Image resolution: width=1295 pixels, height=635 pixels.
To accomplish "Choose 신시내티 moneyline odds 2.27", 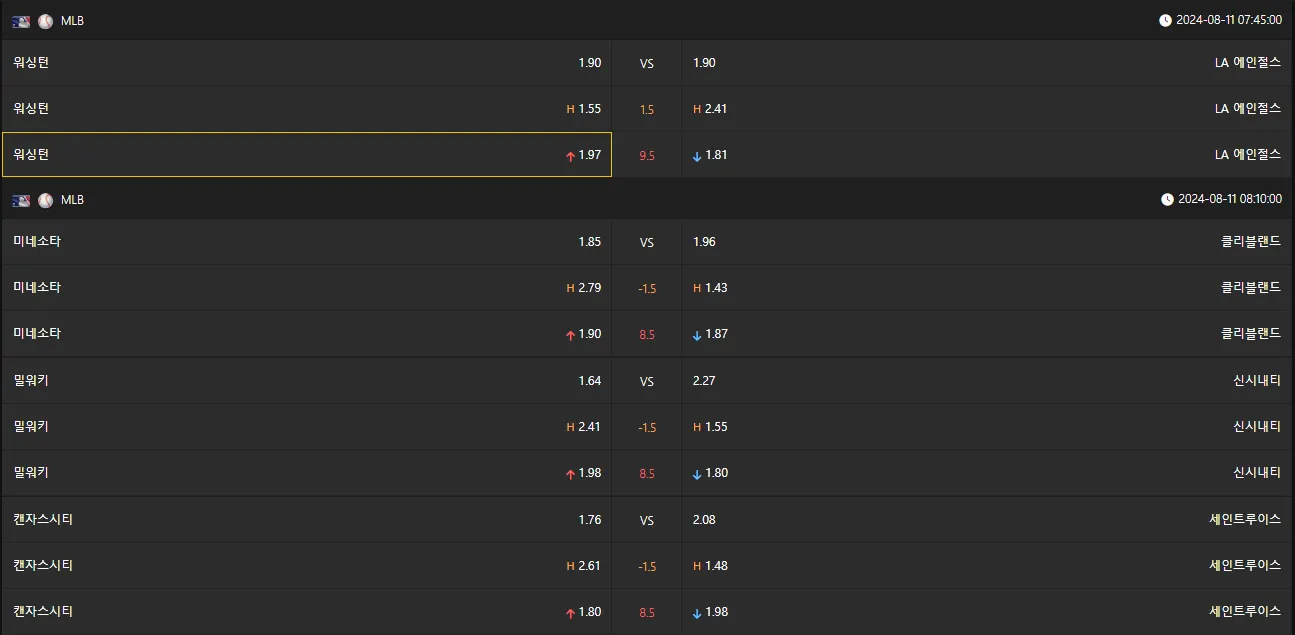I will pyautogui.click(x=987, y=381).
